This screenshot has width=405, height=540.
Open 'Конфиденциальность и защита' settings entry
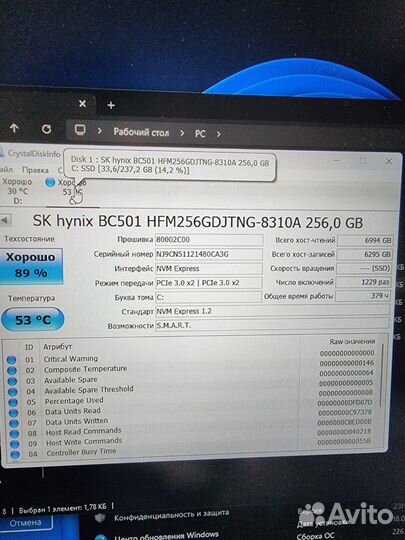pyautogui.click(x=171, y=515)
